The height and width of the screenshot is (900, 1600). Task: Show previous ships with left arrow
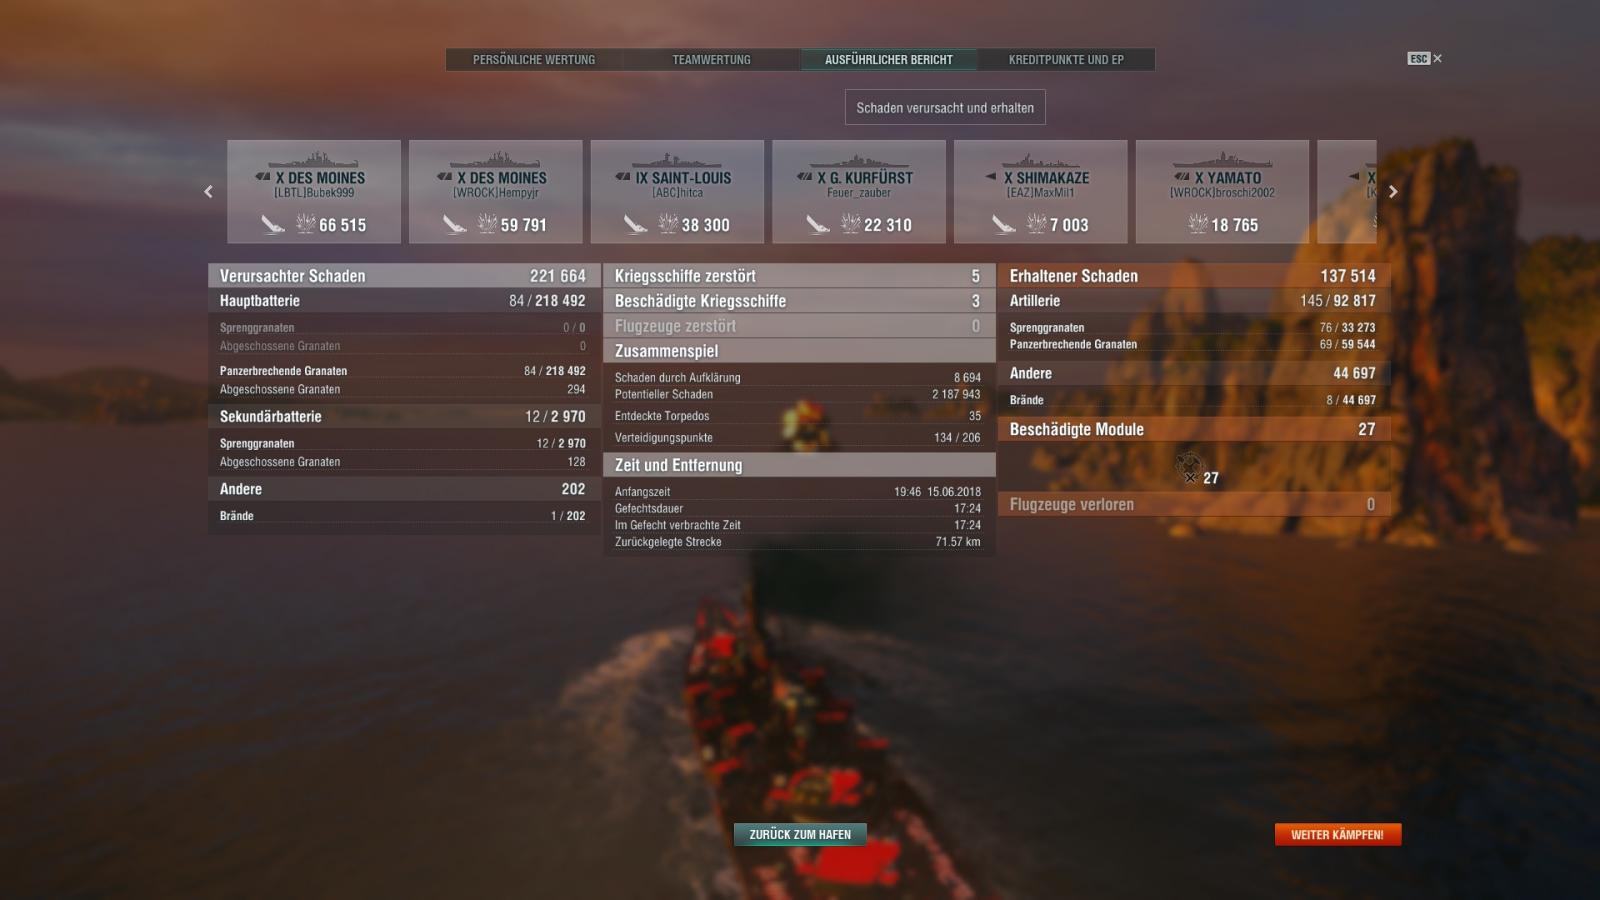pos(208,191)
